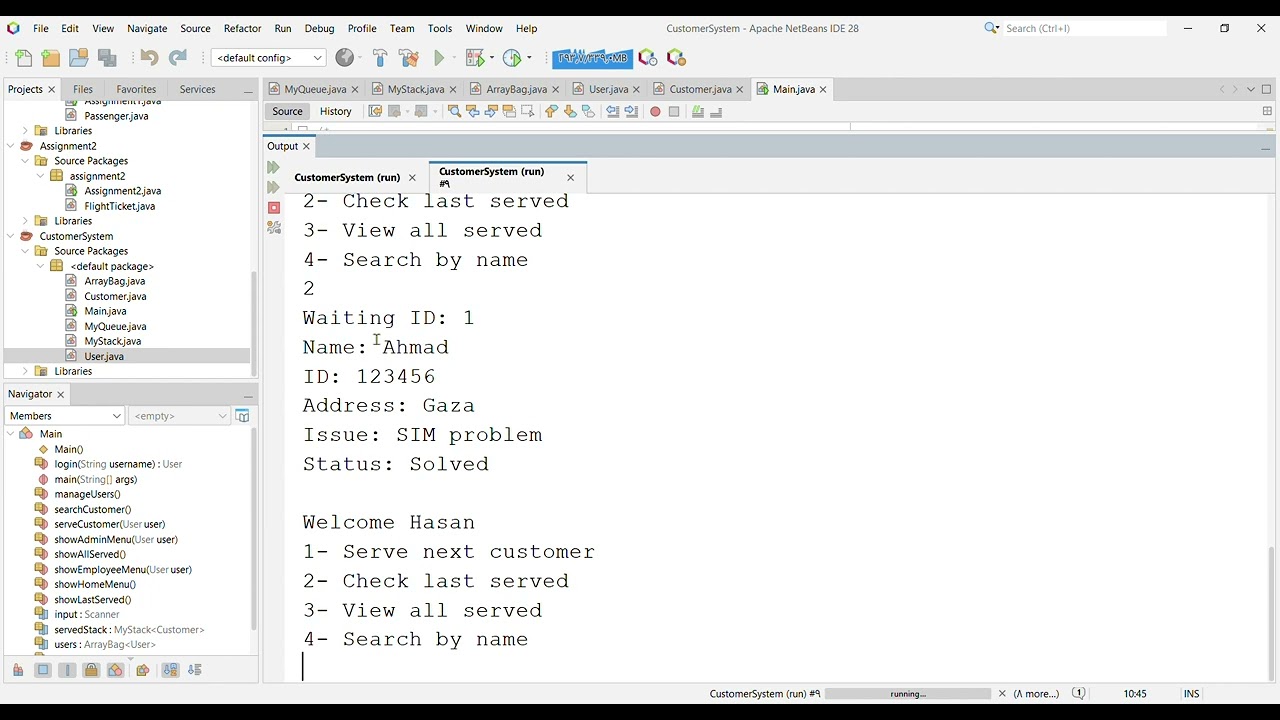Open the Navigate menu
This screenshot has height=720, width=1280.
[x=147, y=28]
